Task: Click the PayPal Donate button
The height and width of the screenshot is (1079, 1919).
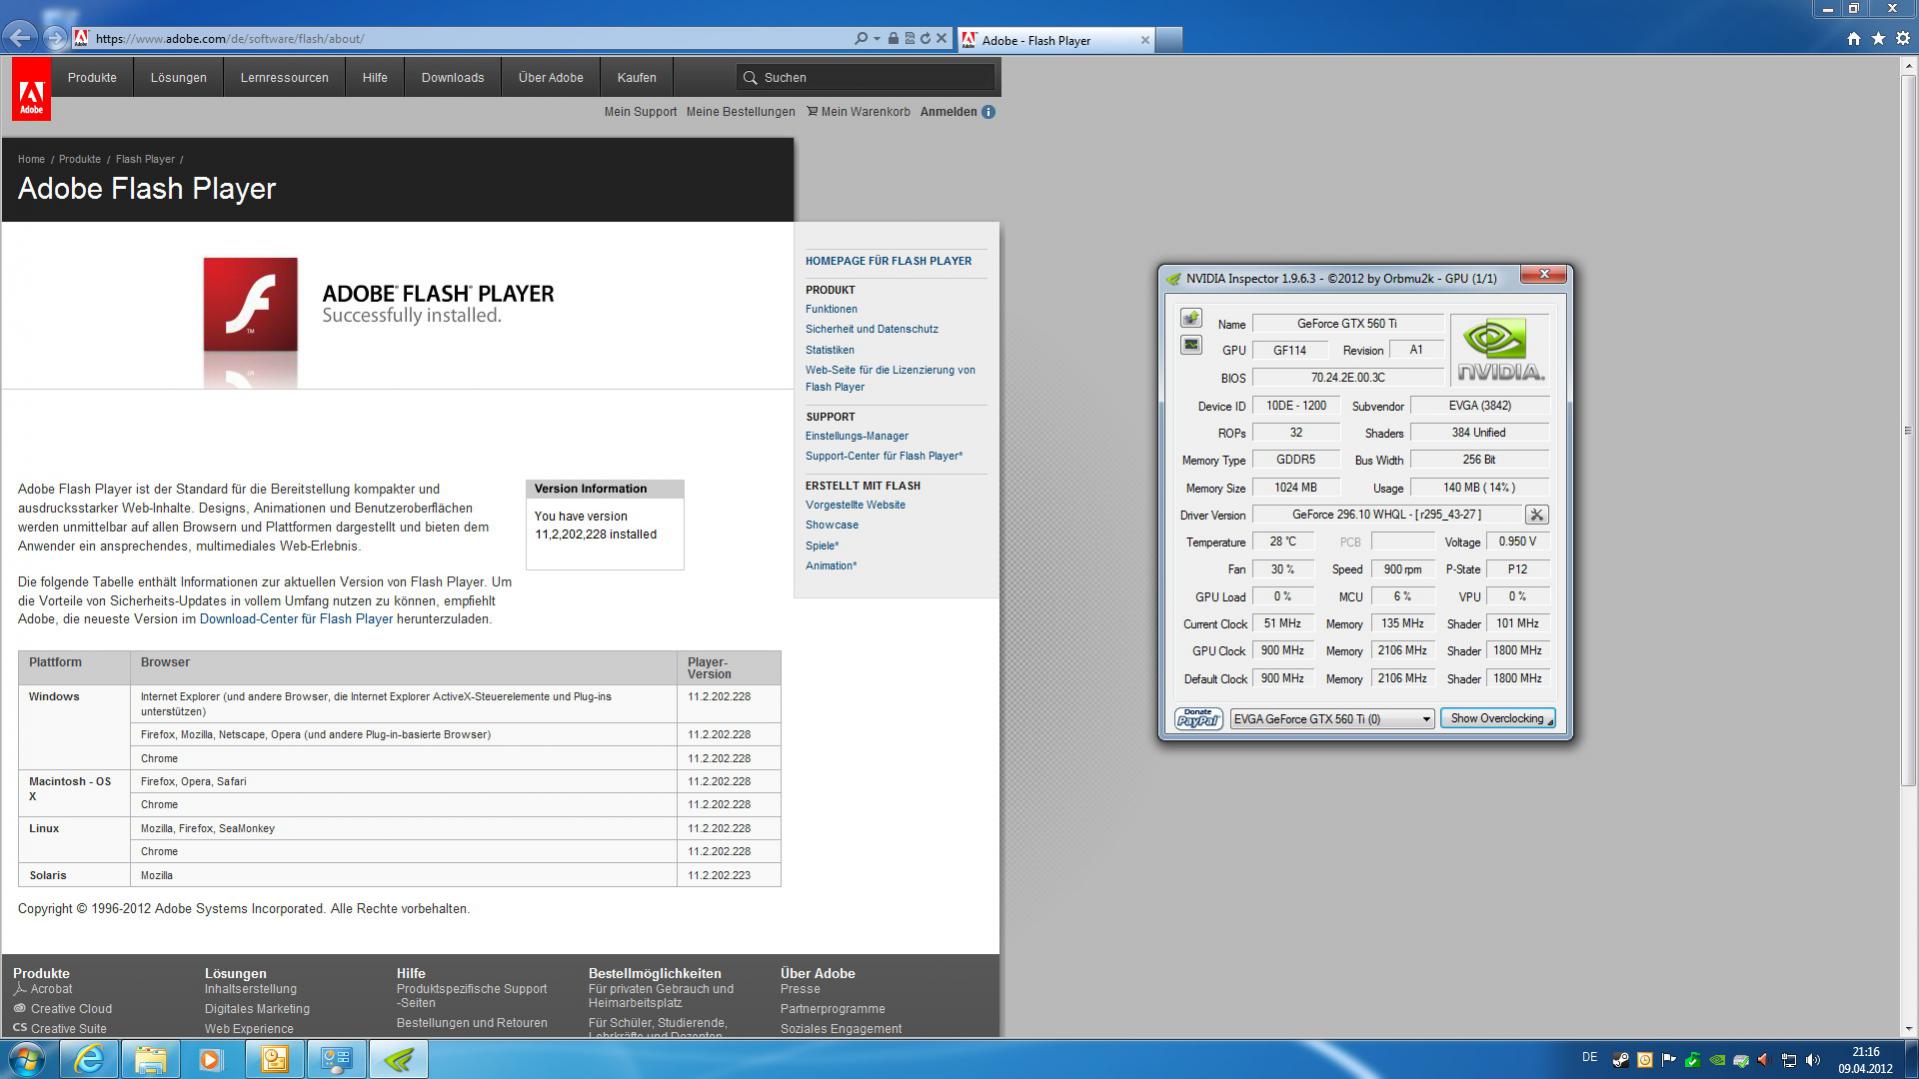Action: pos(1198,718)
